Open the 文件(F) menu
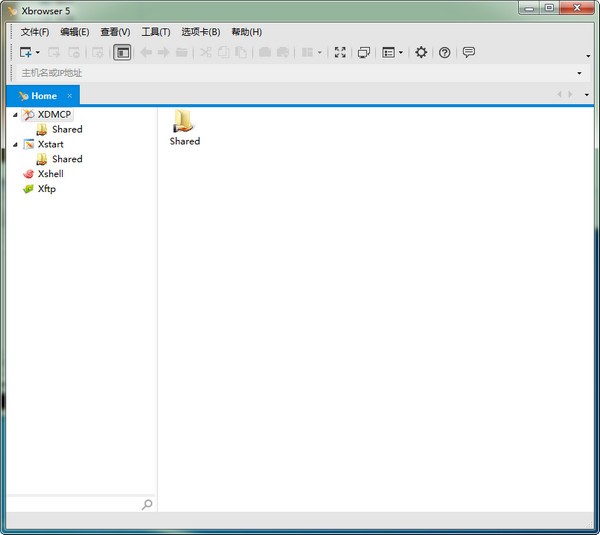This screenshot has height=535, width=600. click(35, 32)
